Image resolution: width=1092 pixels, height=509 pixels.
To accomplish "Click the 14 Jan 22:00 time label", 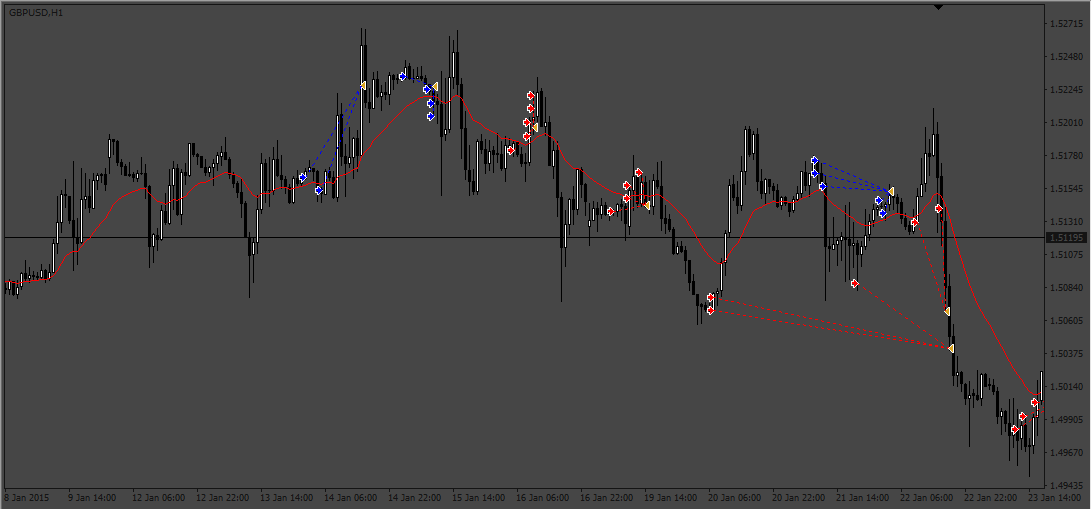I will tap(416, 499).
